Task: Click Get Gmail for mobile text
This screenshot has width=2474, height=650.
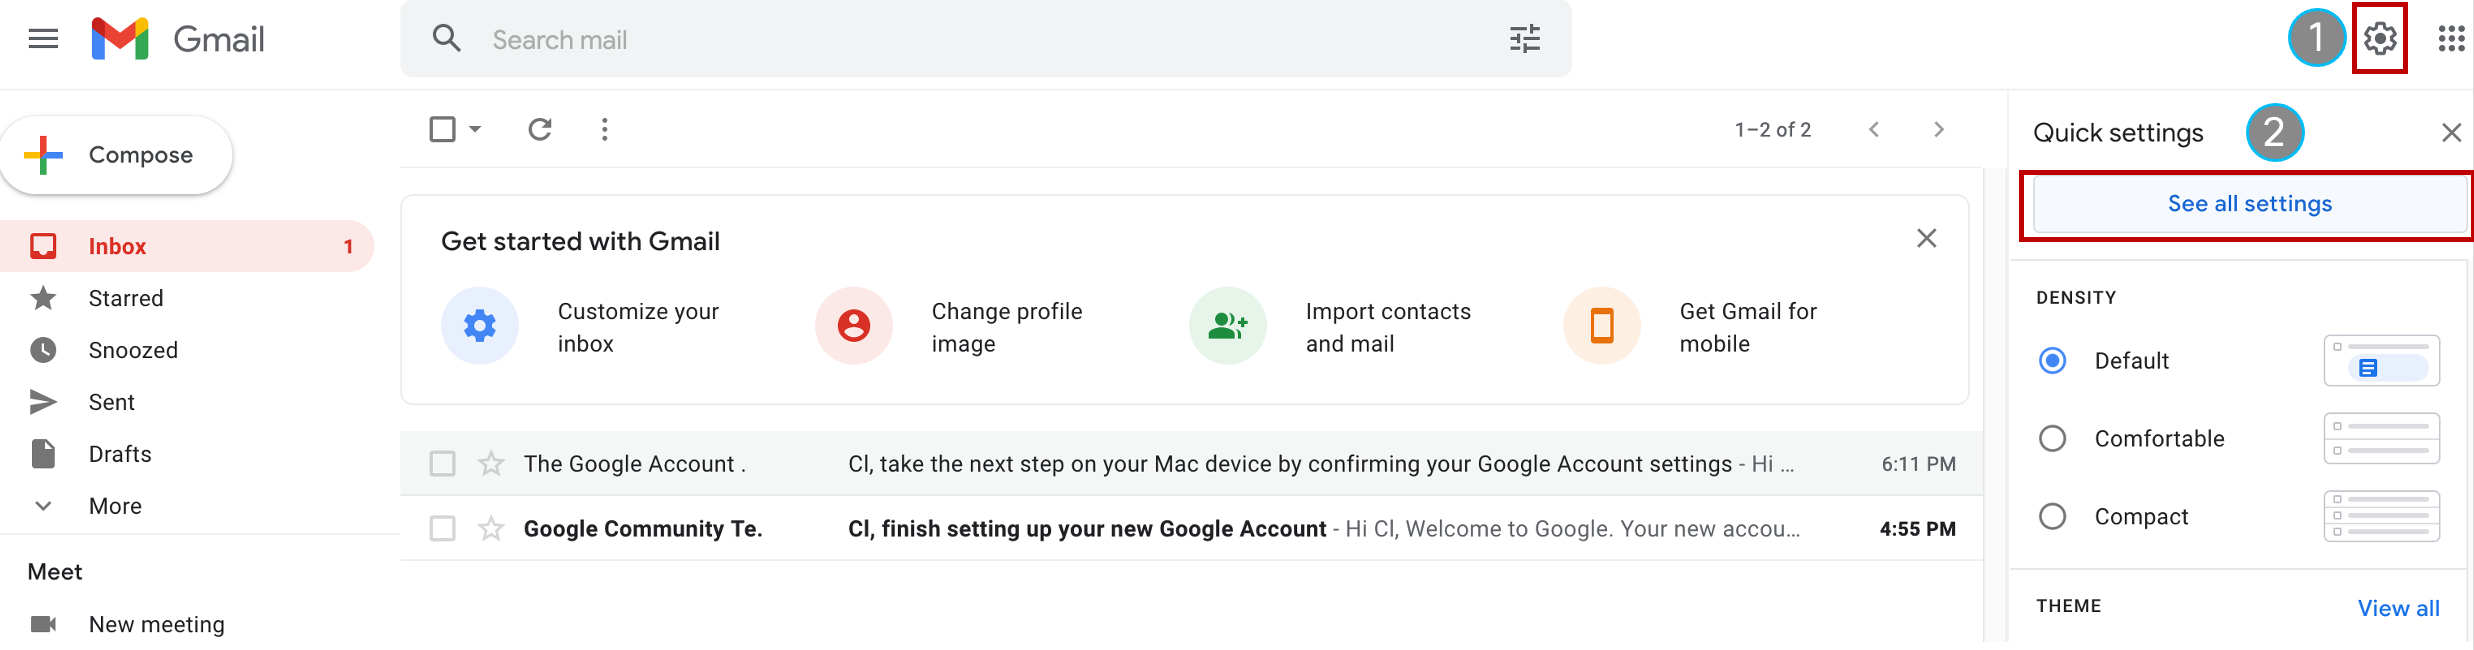Action: pyautogui.click(x=1748, y=327)
